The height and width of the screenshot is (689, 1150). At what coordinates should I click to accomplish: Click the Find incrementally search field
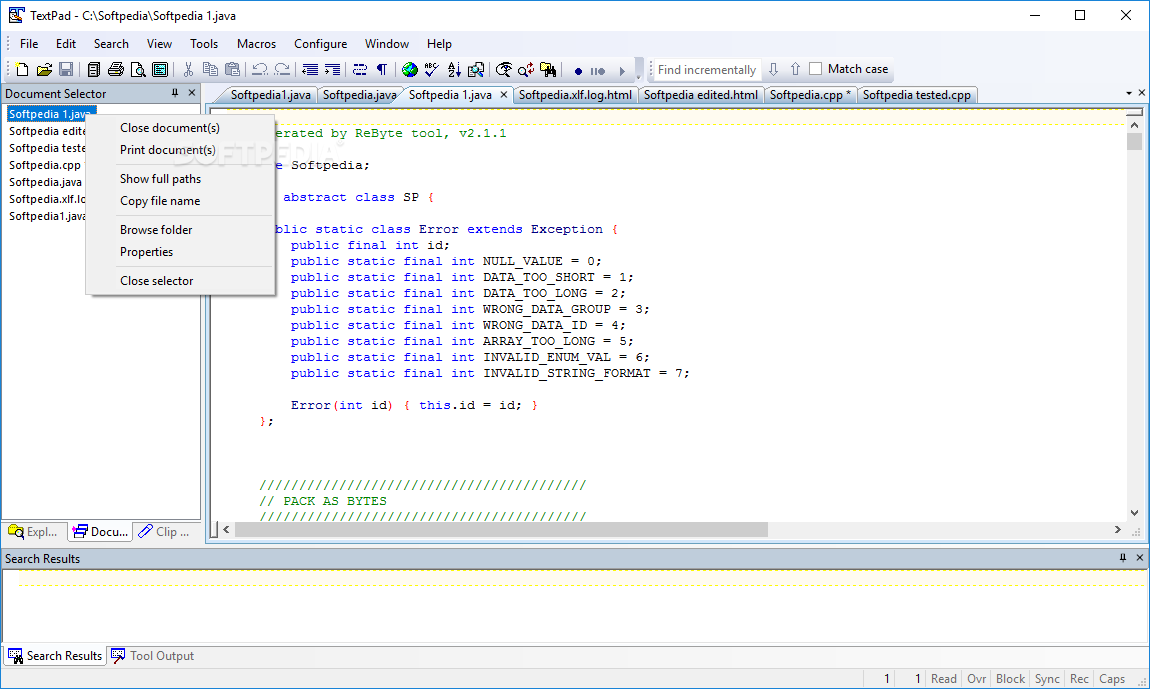(706, 70)
